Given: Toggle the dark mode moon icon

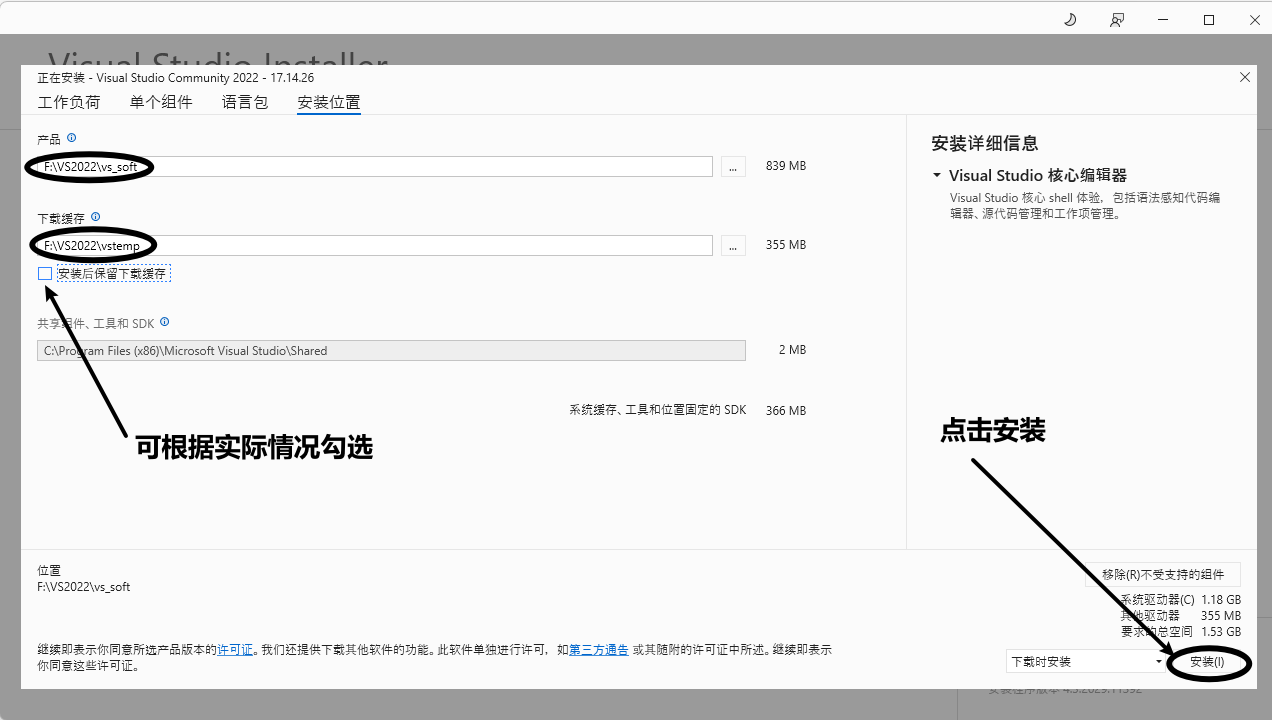Looking at the screenshot, I should (1069, 19).
